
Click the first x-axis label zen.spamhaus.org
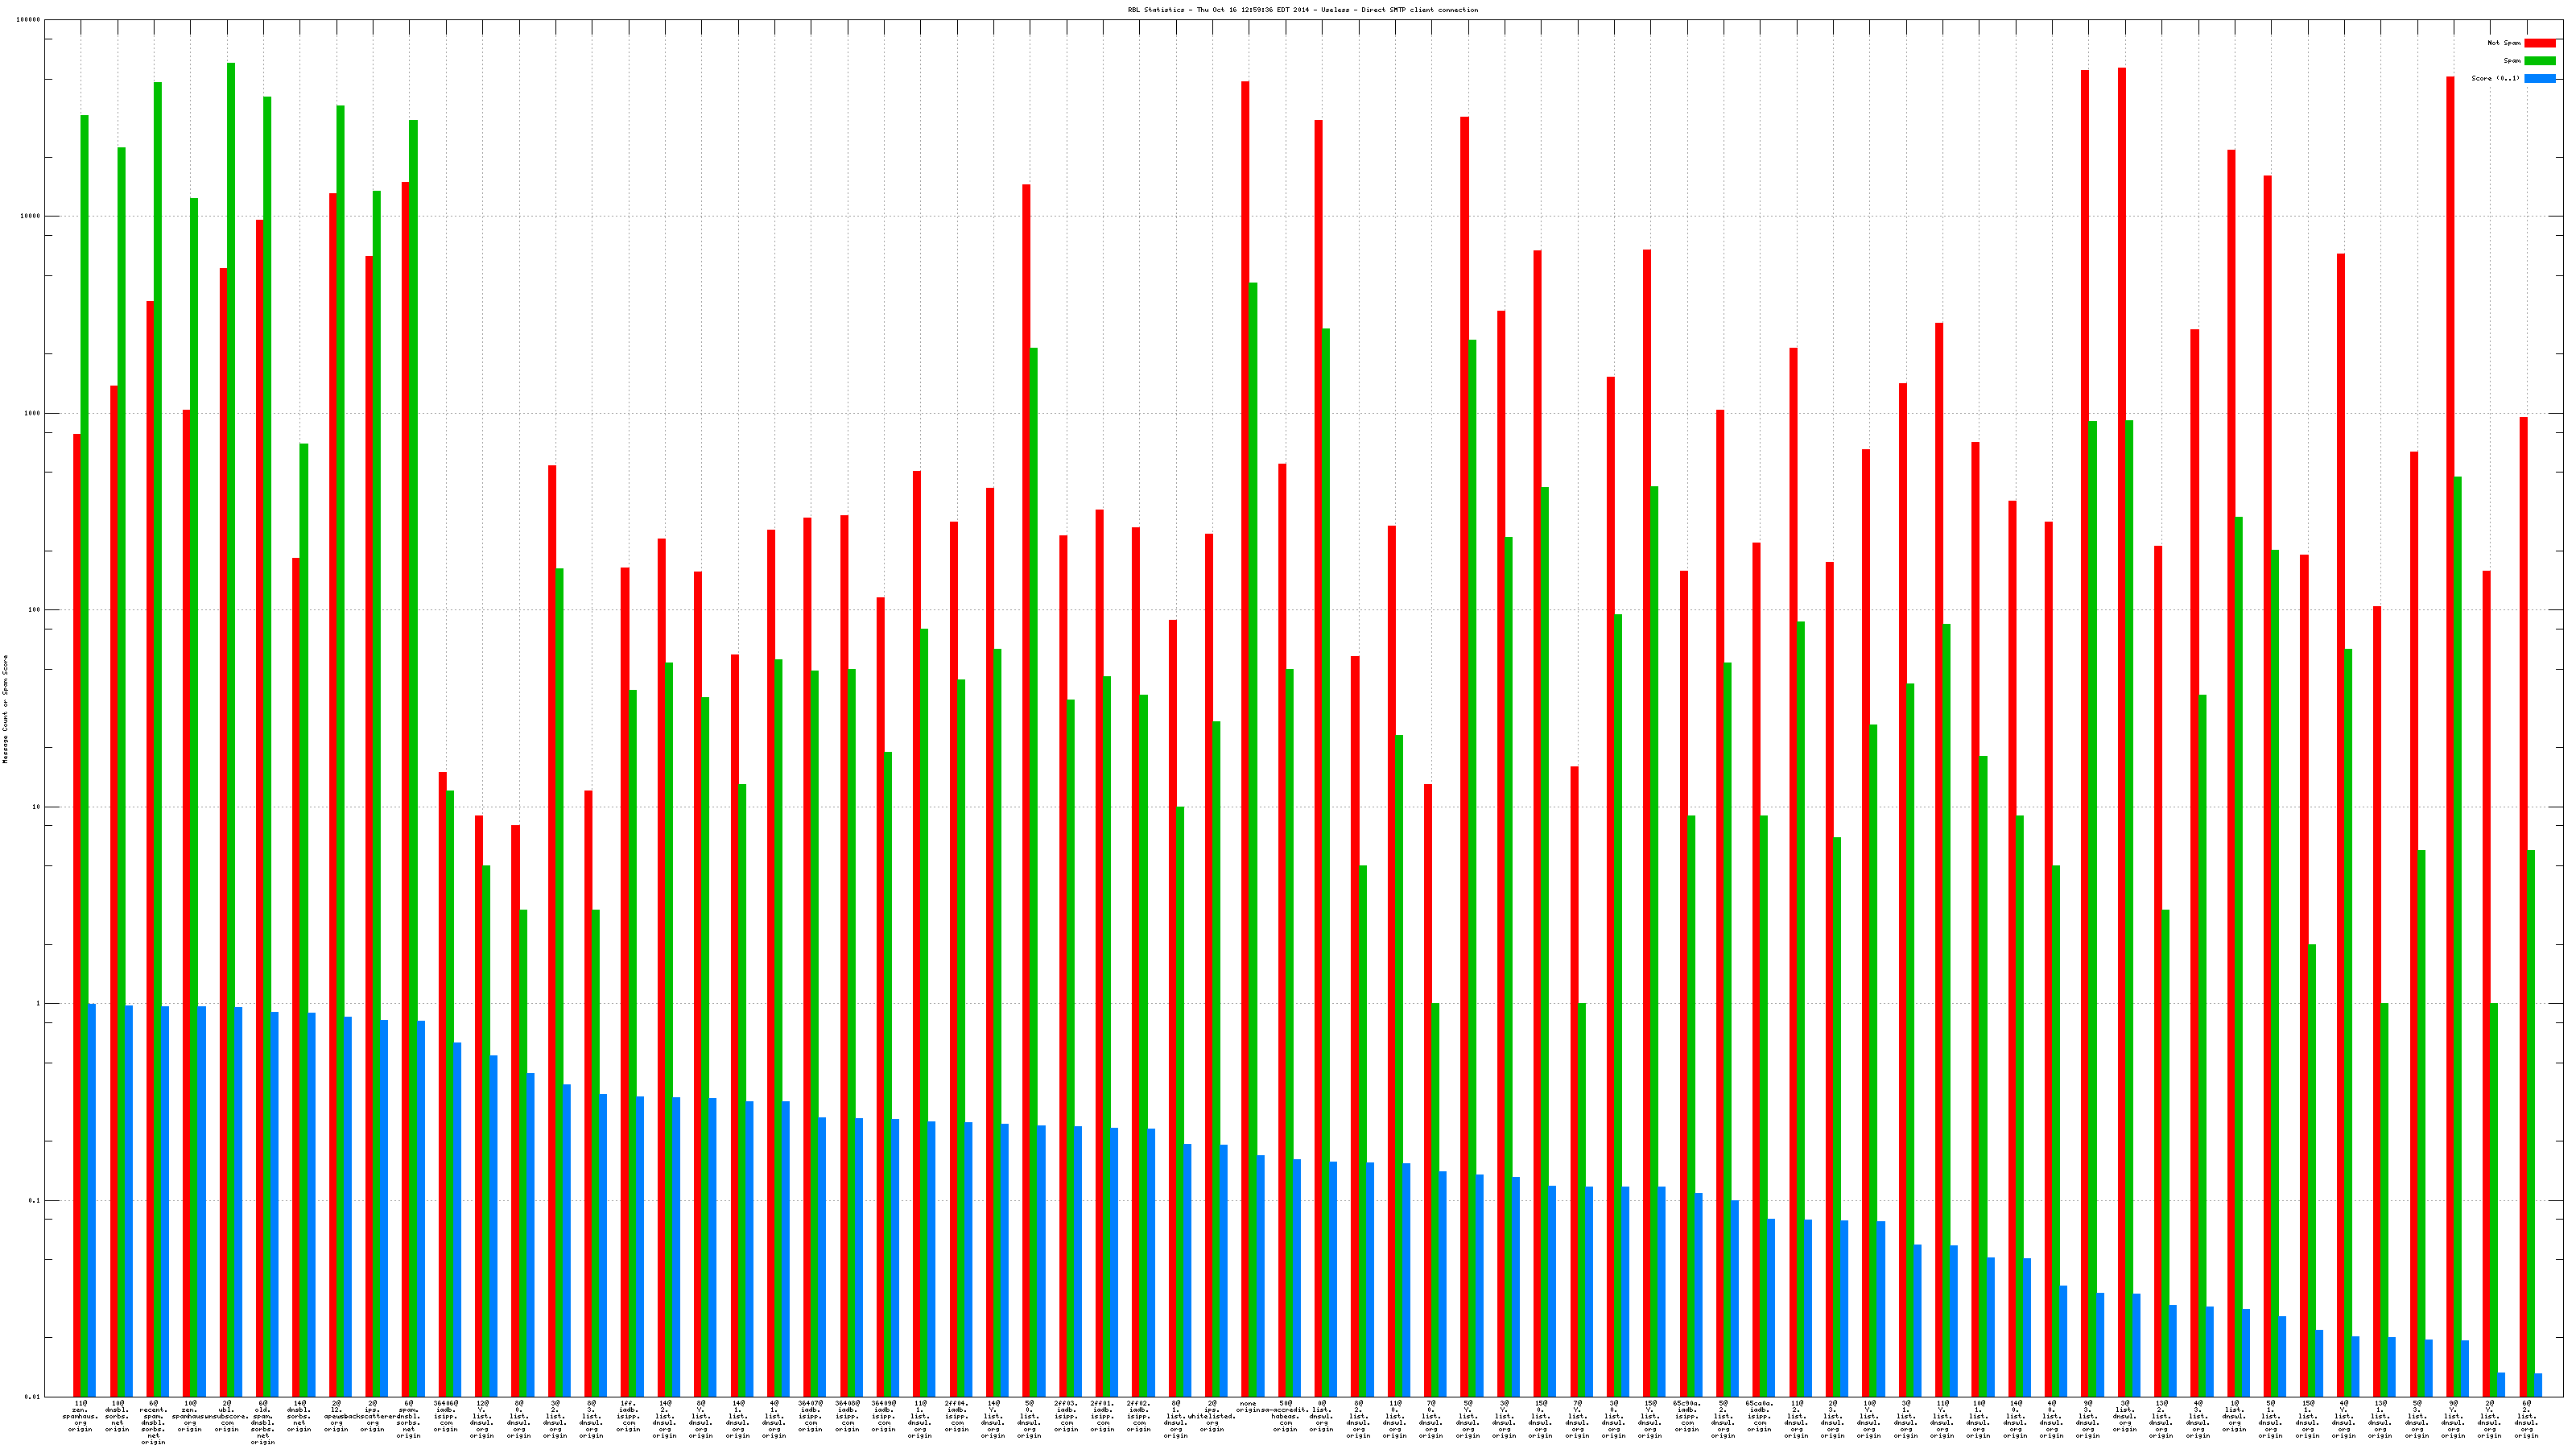point(80,1416)
